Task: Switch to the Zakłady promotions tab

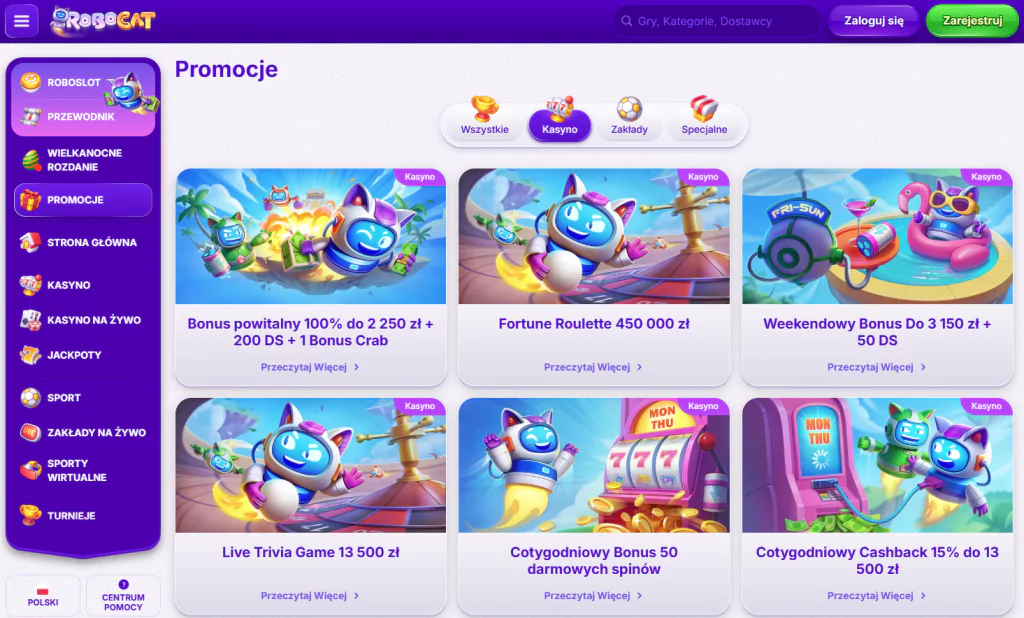Action: click(x=630, y=118)
